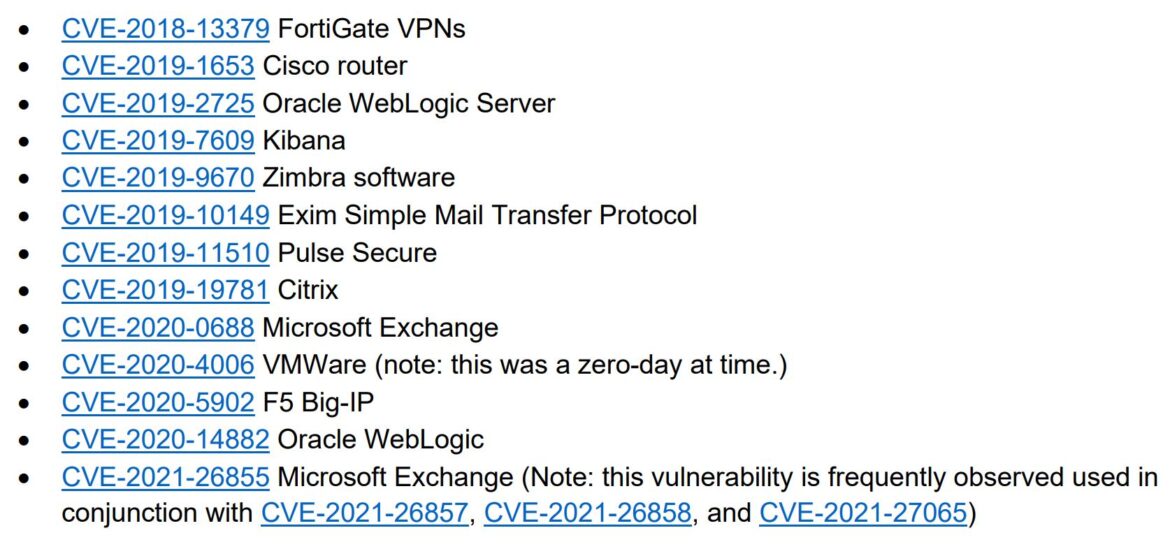Viewport: 1170px width, 549px height.
Task: Visit the CVE-2019-9670 Zimbra link
Action: click(157, 178)
